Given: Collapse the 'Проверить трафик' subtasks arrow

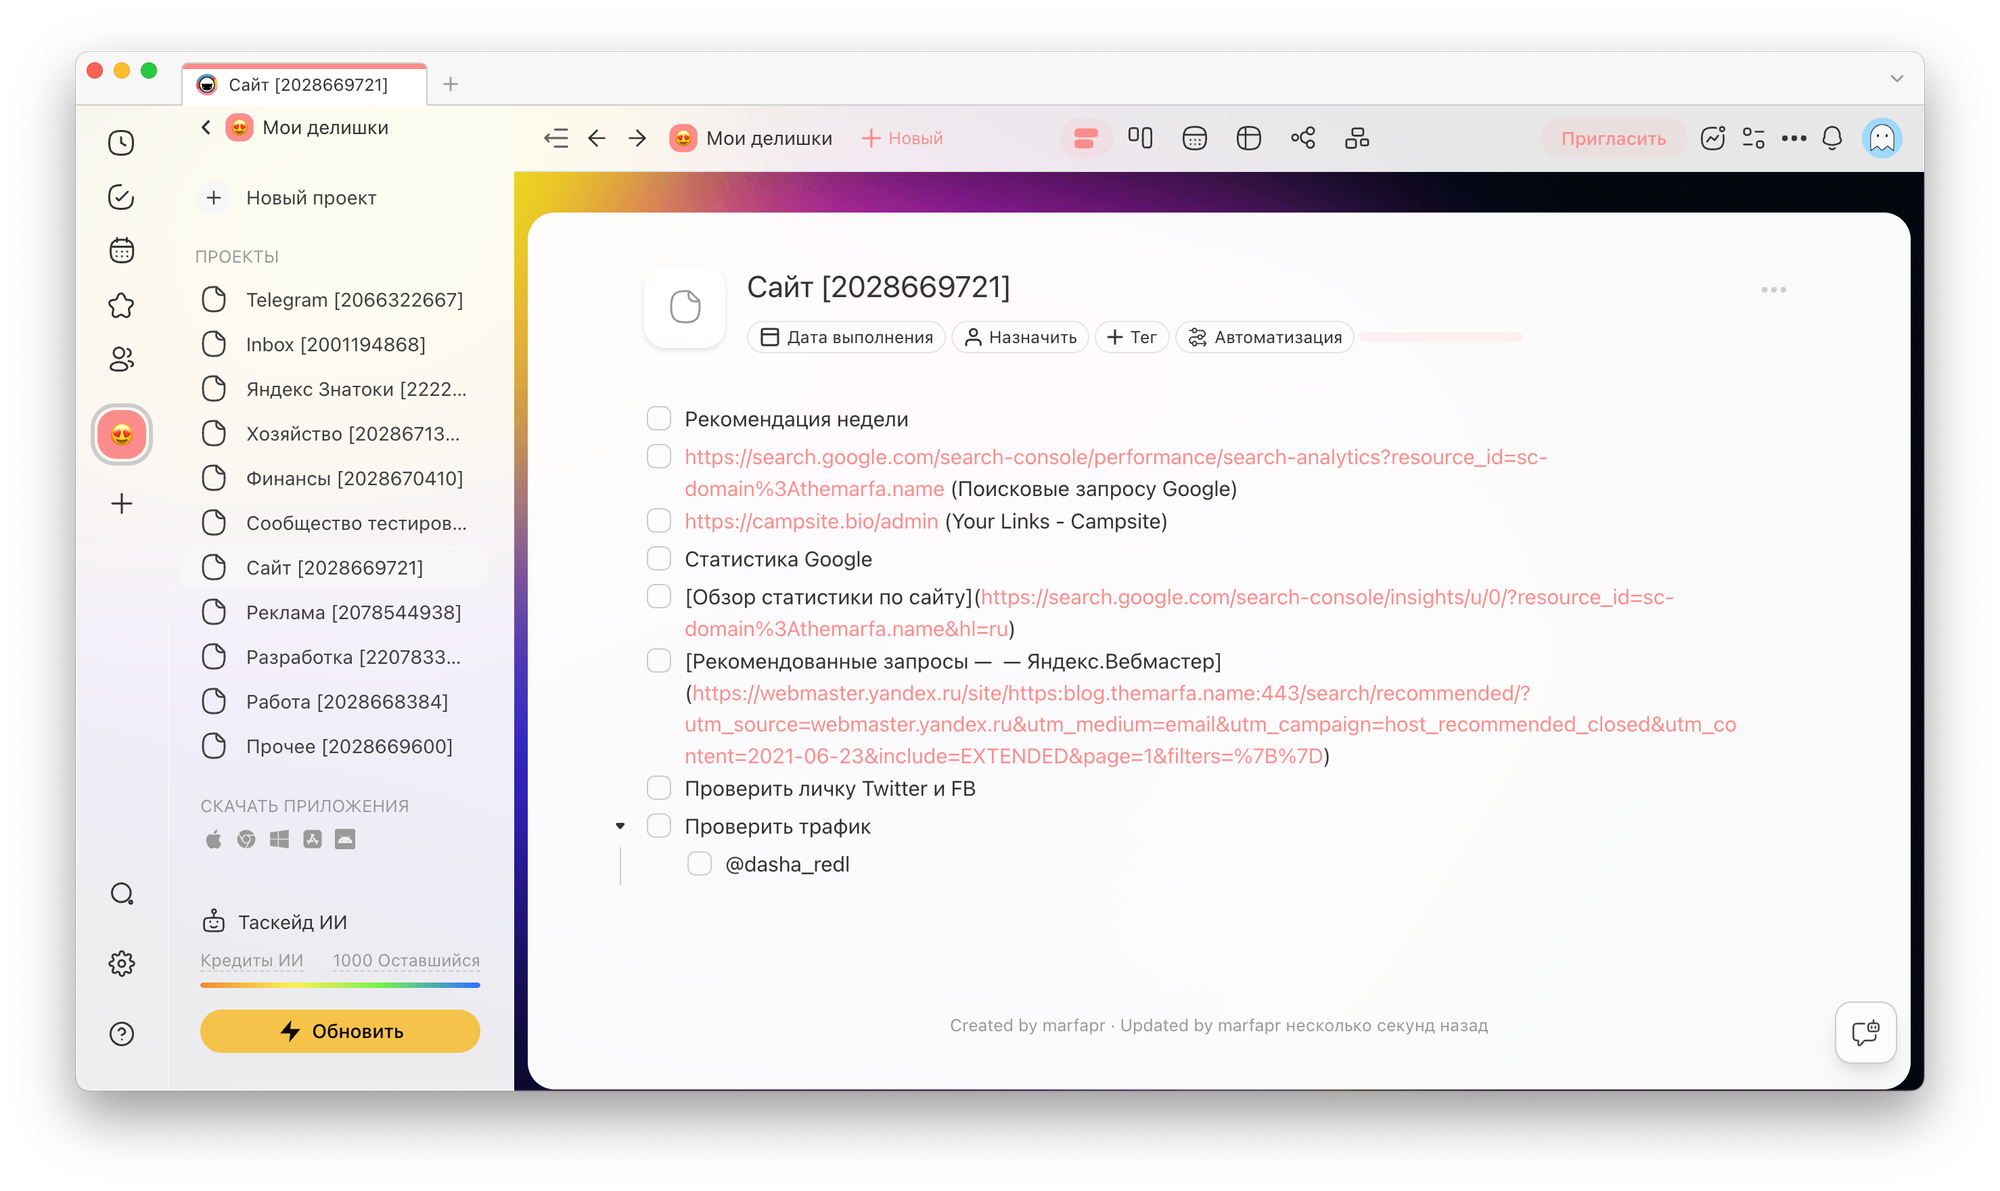Looking at the screenshot, I should 620,826.
